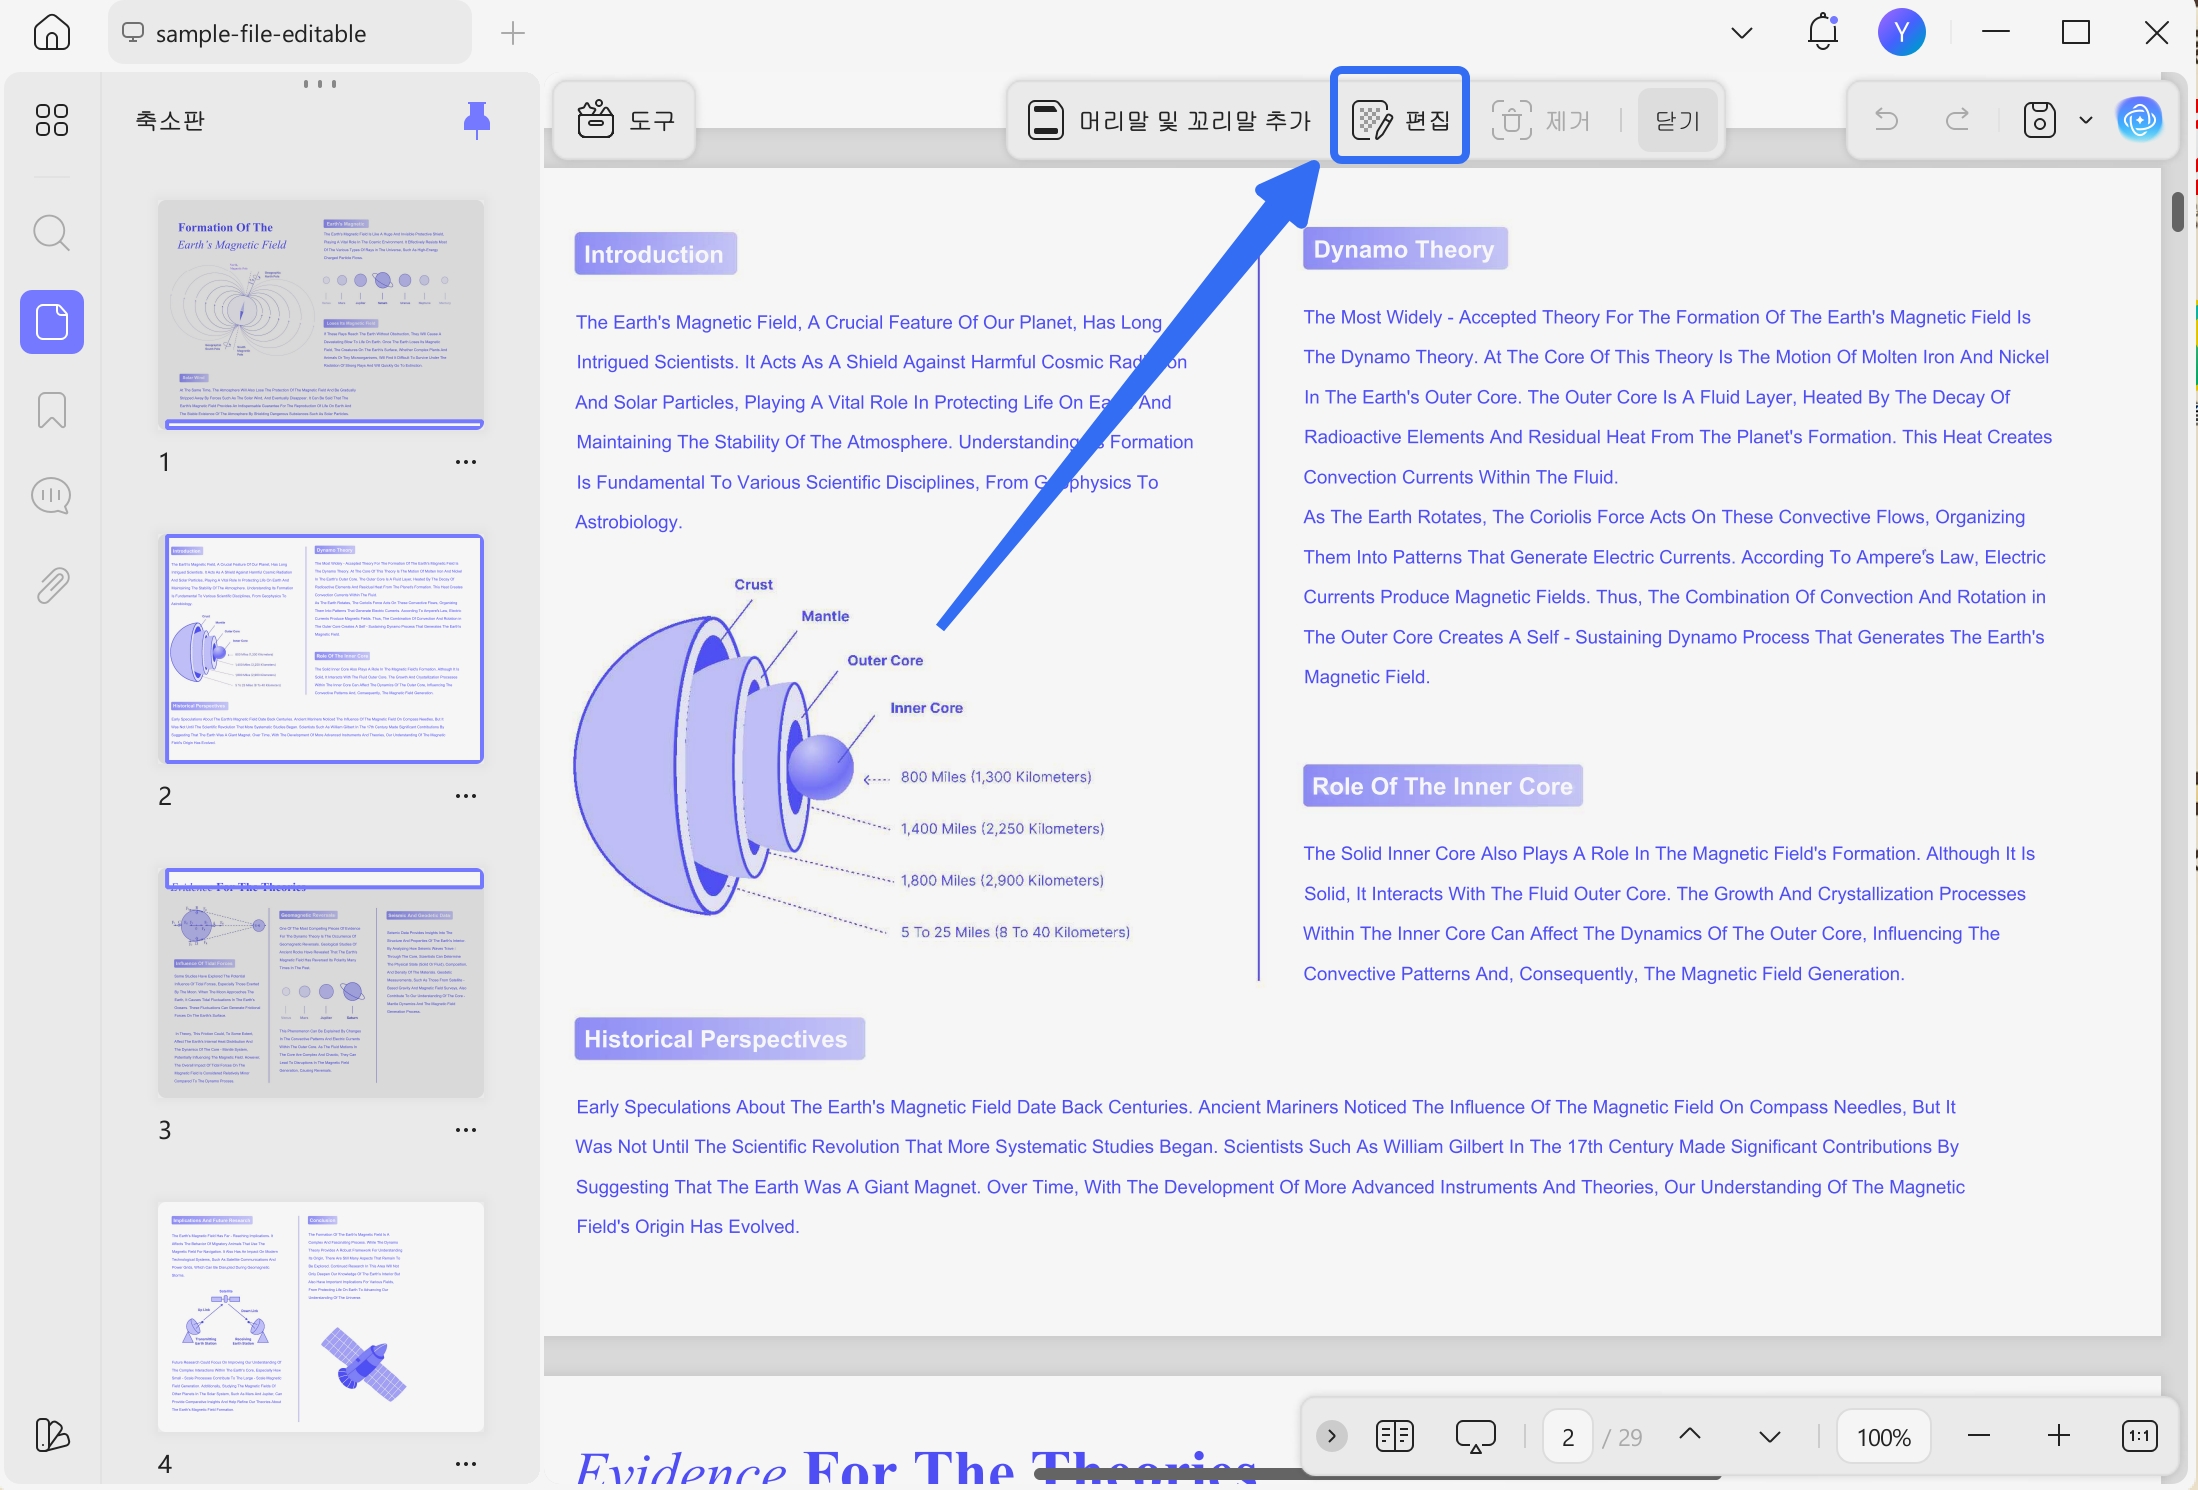
Task: Click the Introduction heading
Action: [x=655, y=254]
